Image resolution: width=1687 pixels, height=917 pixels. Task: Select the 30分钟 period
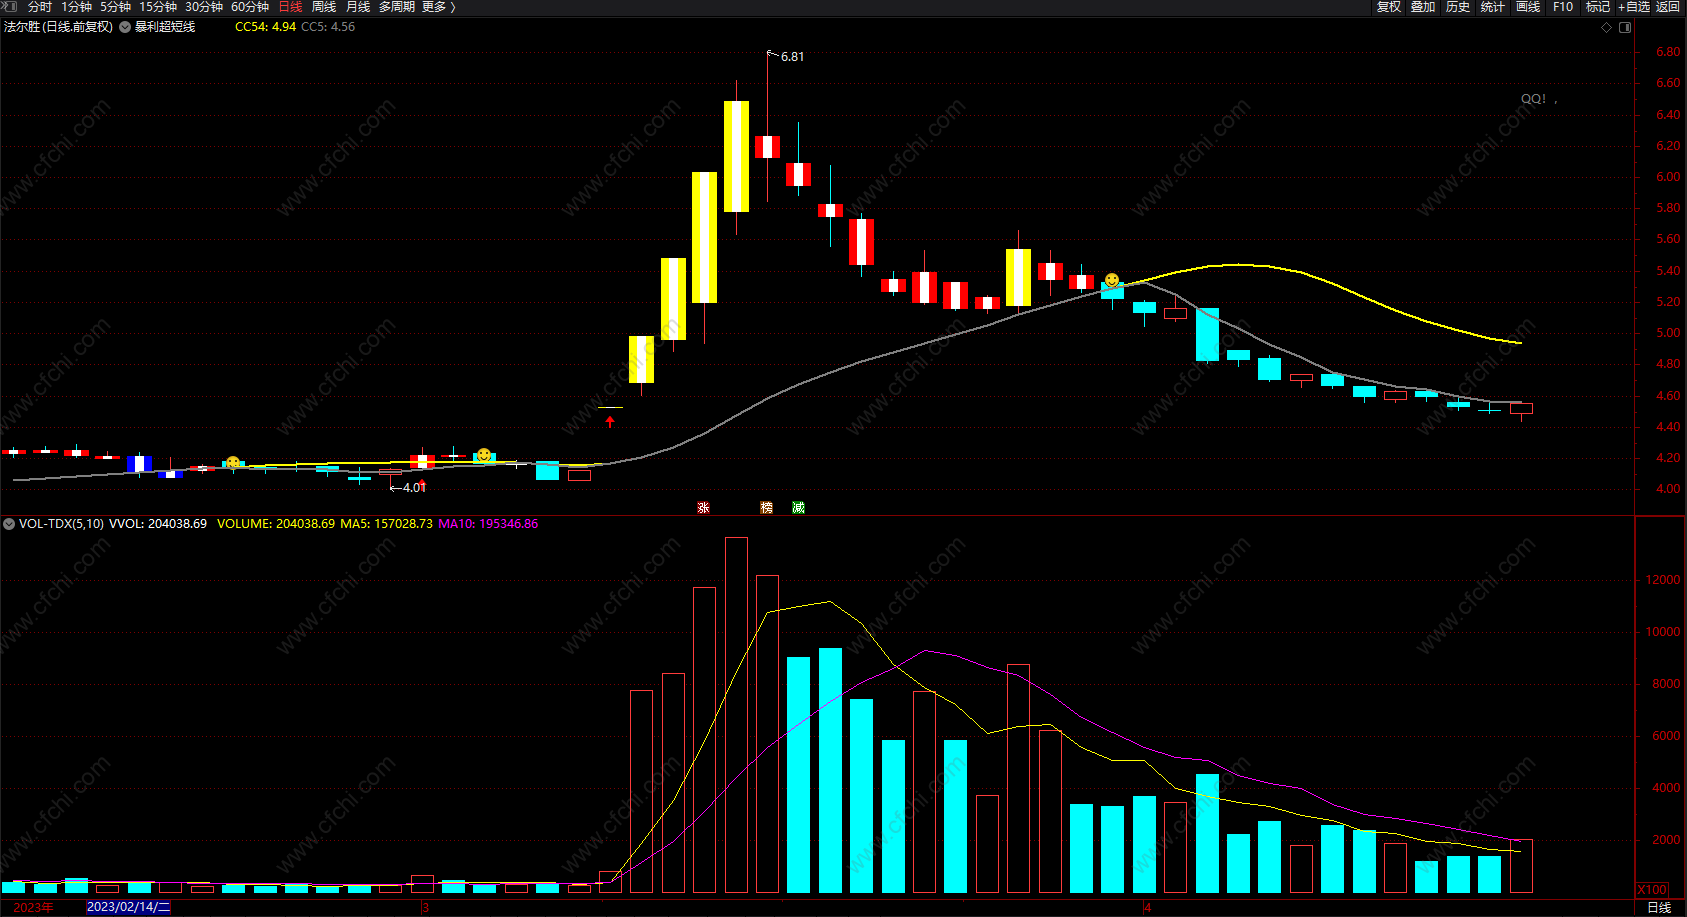pyautogui.click(x=204, y=7)
